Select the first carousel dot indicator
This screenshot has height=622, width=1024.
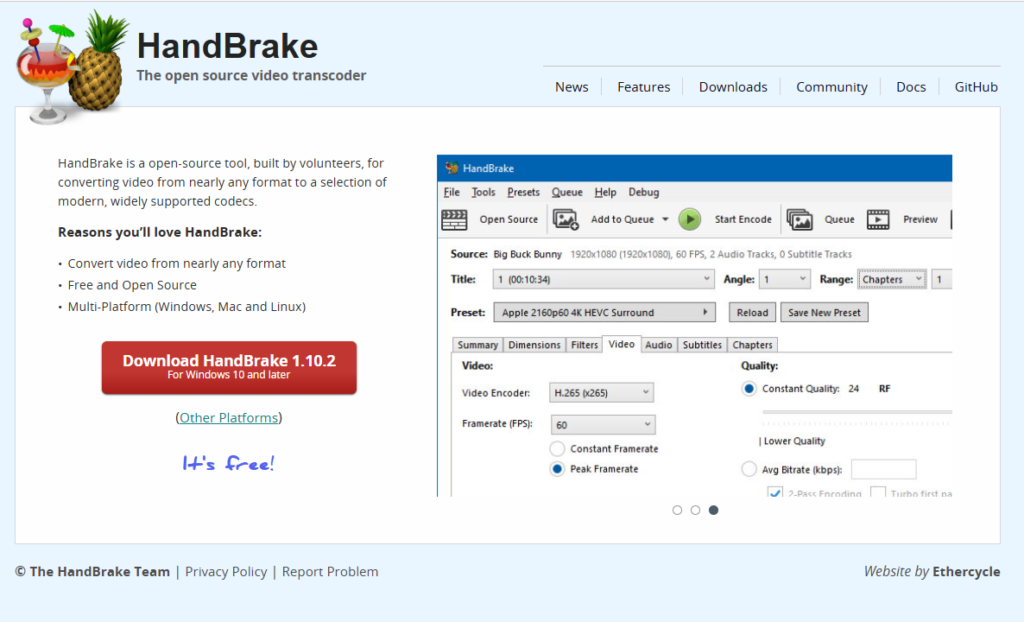(x=677, y=510)
